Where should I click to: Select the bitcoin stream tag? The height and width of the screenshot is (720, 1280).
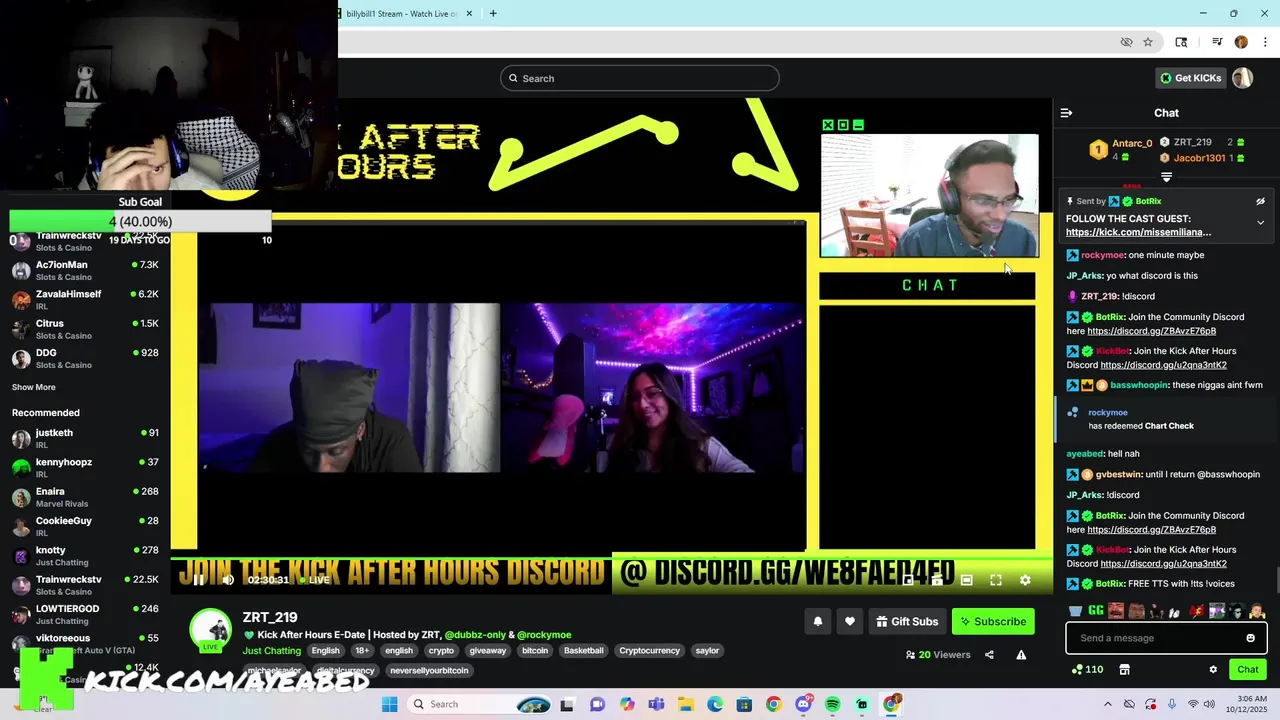pyautogui.click(x=535, y=651)
